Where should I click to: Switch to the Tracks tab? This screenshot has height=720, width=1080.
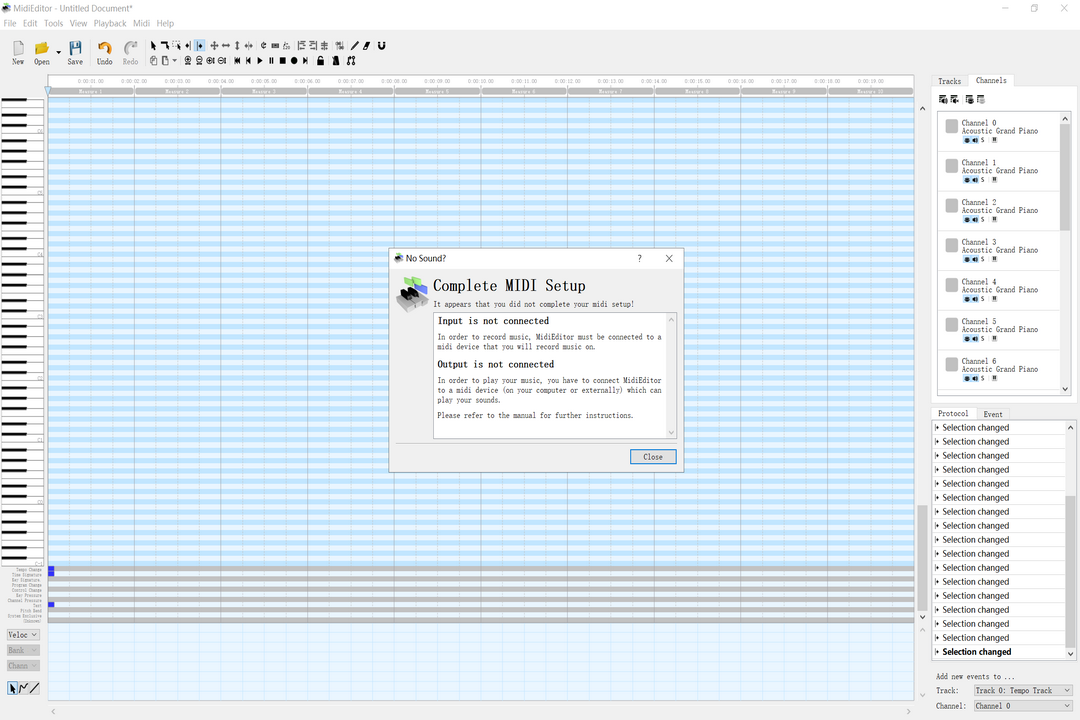click(950, 80)
